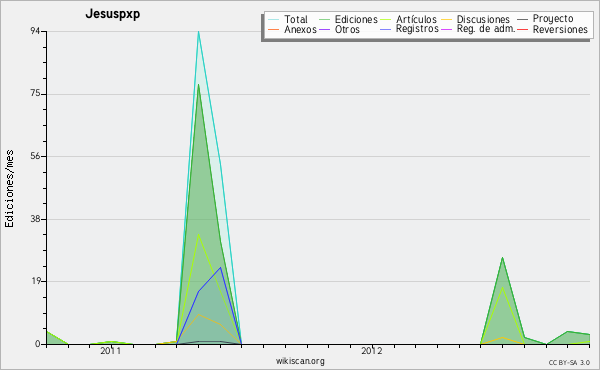The image size is (600, 370).
Task: Select the Reversiones legend label
Action: pyautogui.click(x=560, y=29)
